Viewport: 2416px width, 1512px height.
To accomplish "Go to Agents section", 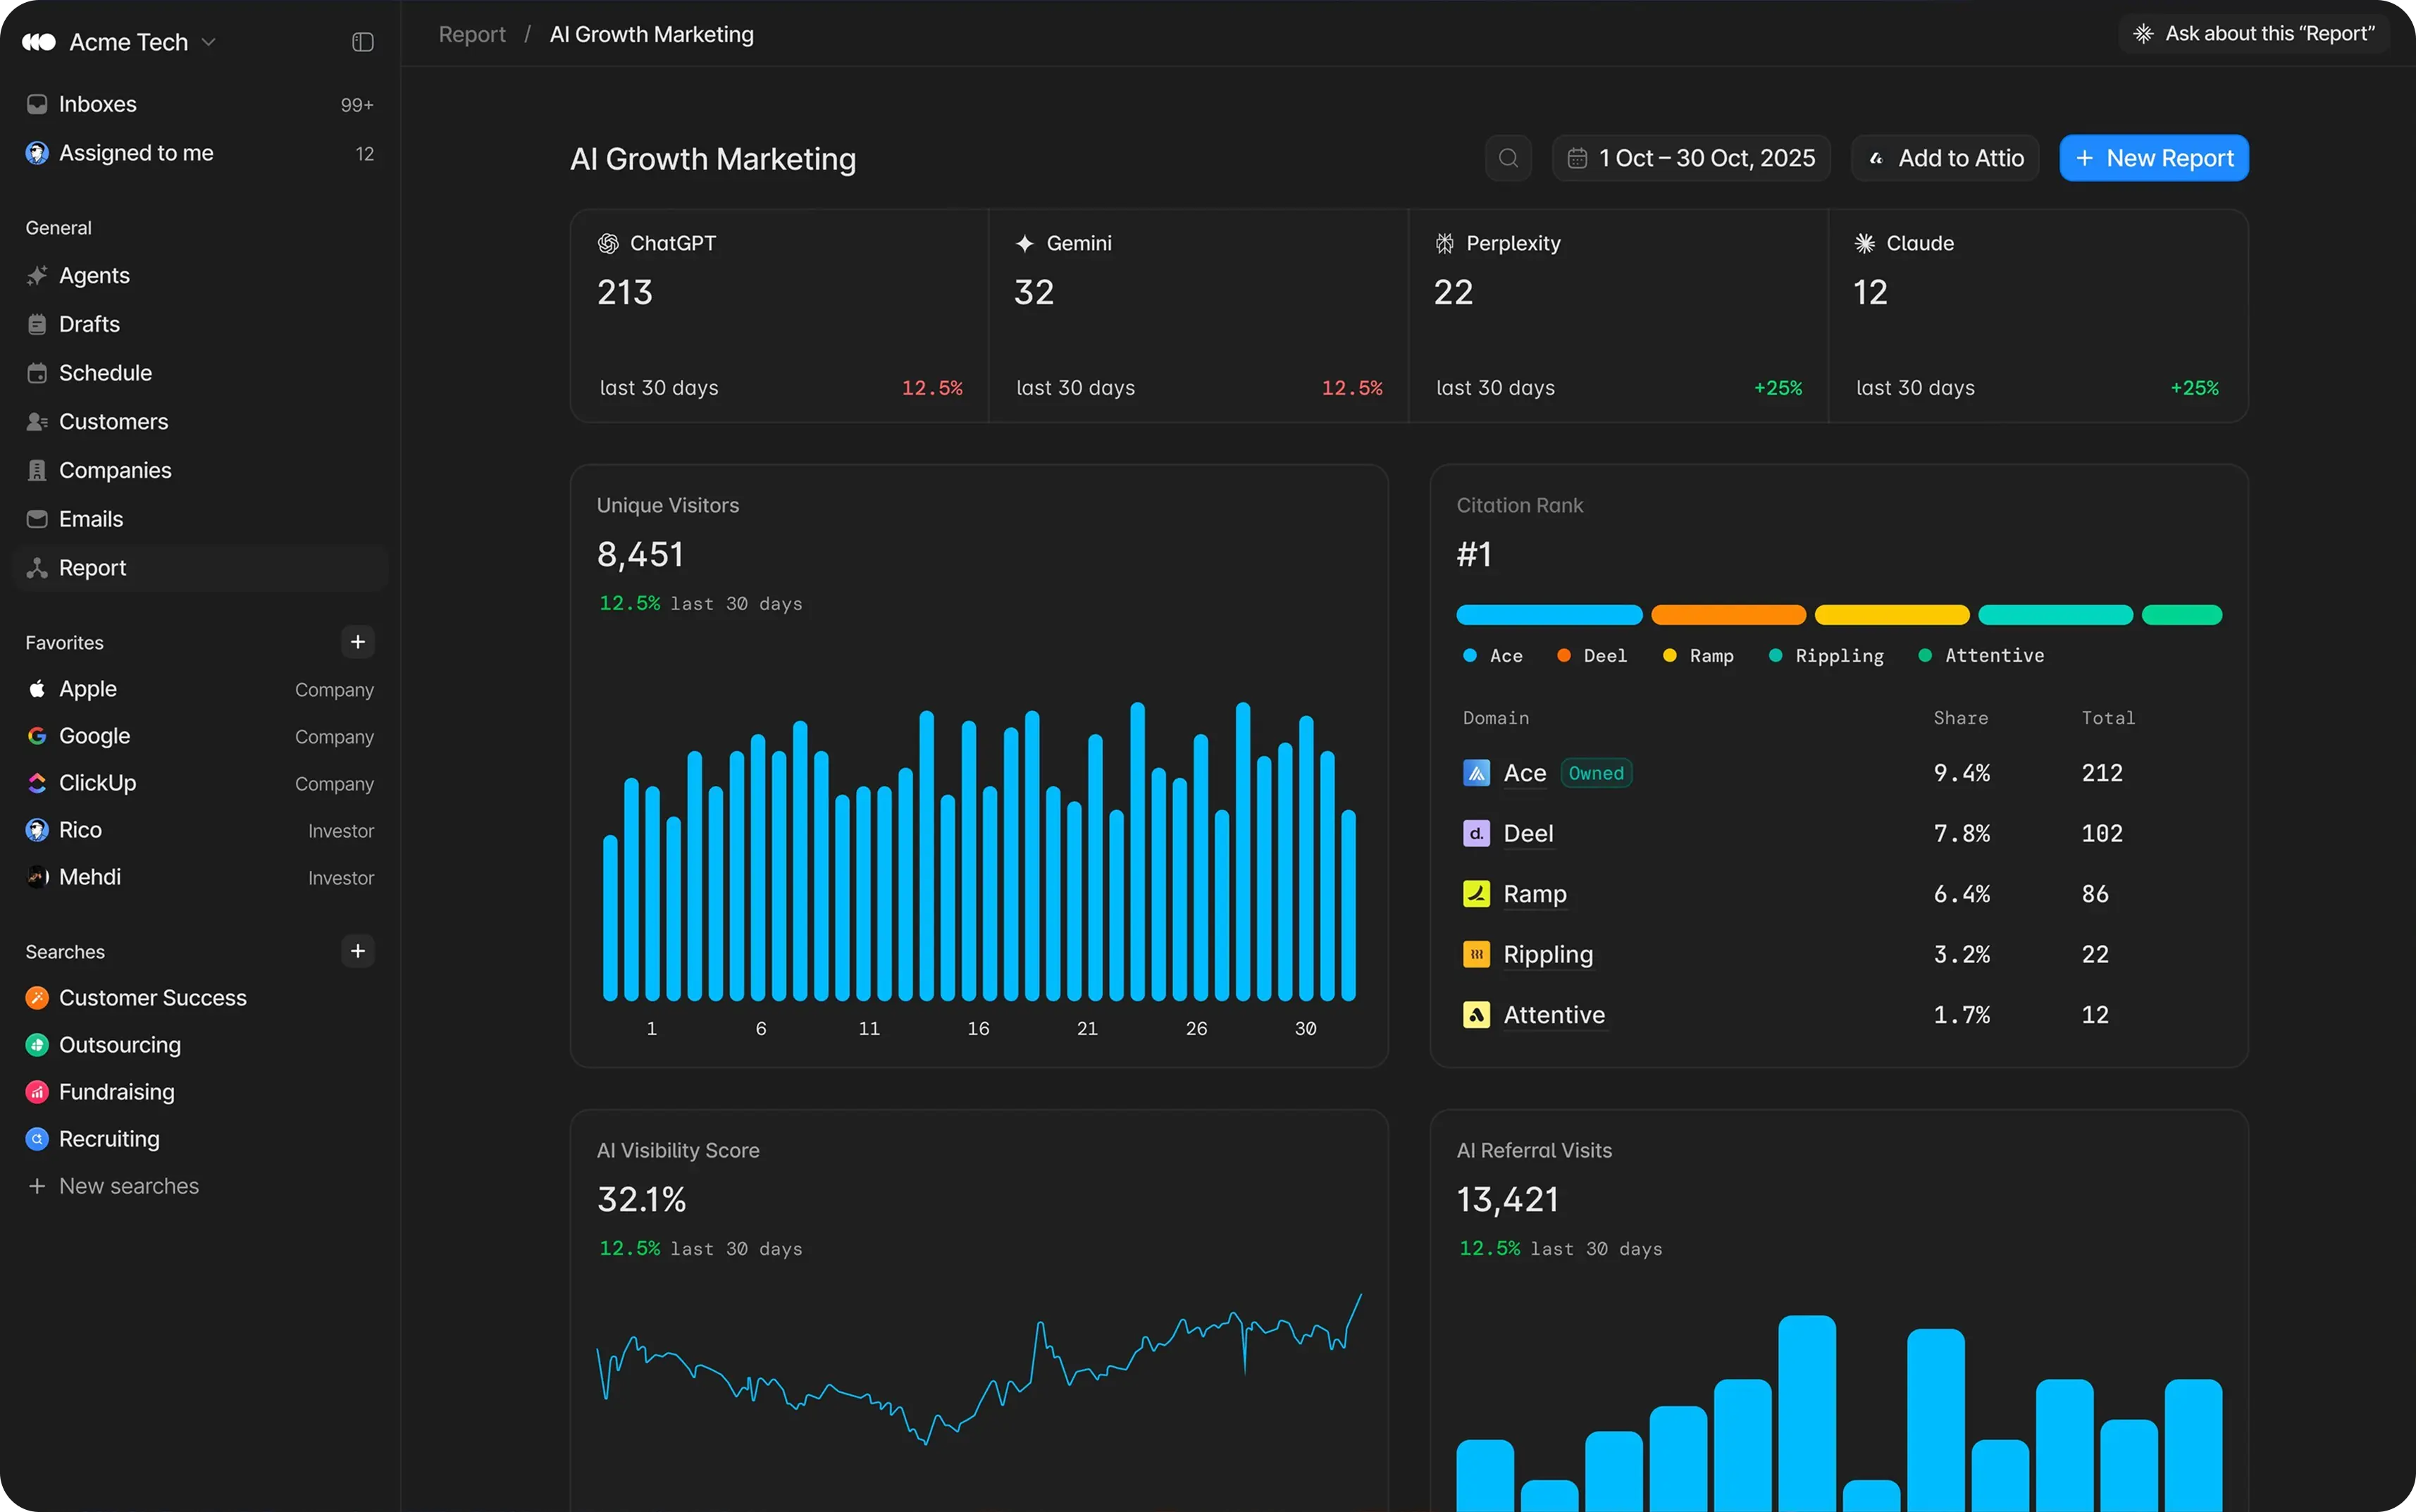I will point(200,275).
